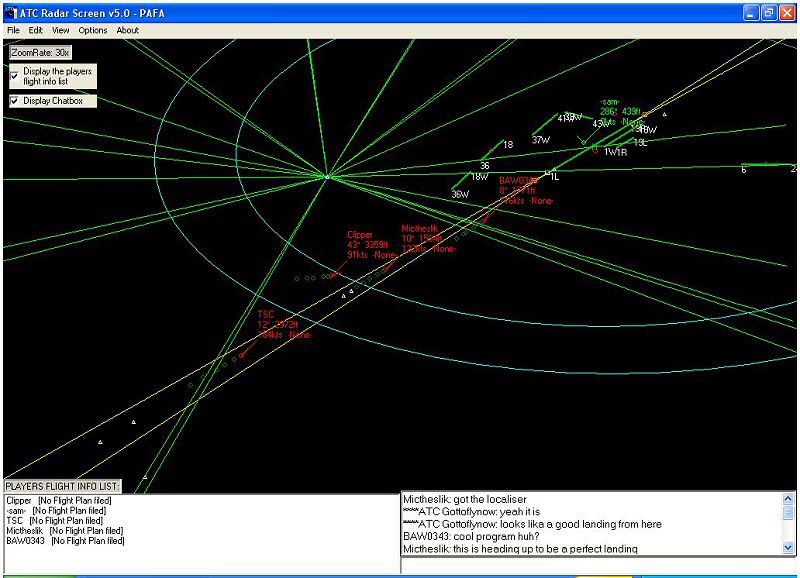Toggle the Display Chatbox checkbox
This screenshot has width=800, height=578.
coord(14,101)
